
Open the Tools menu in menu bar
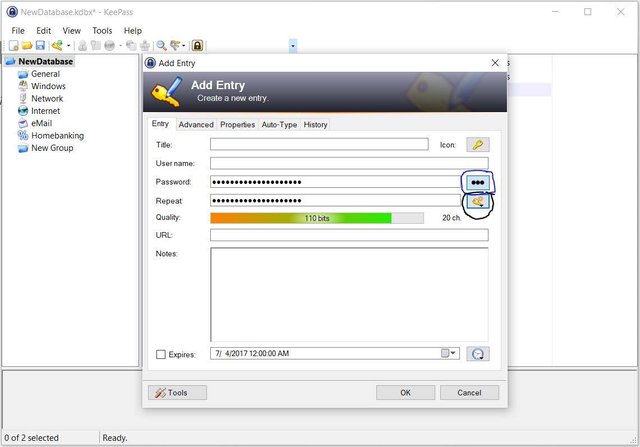102,31
